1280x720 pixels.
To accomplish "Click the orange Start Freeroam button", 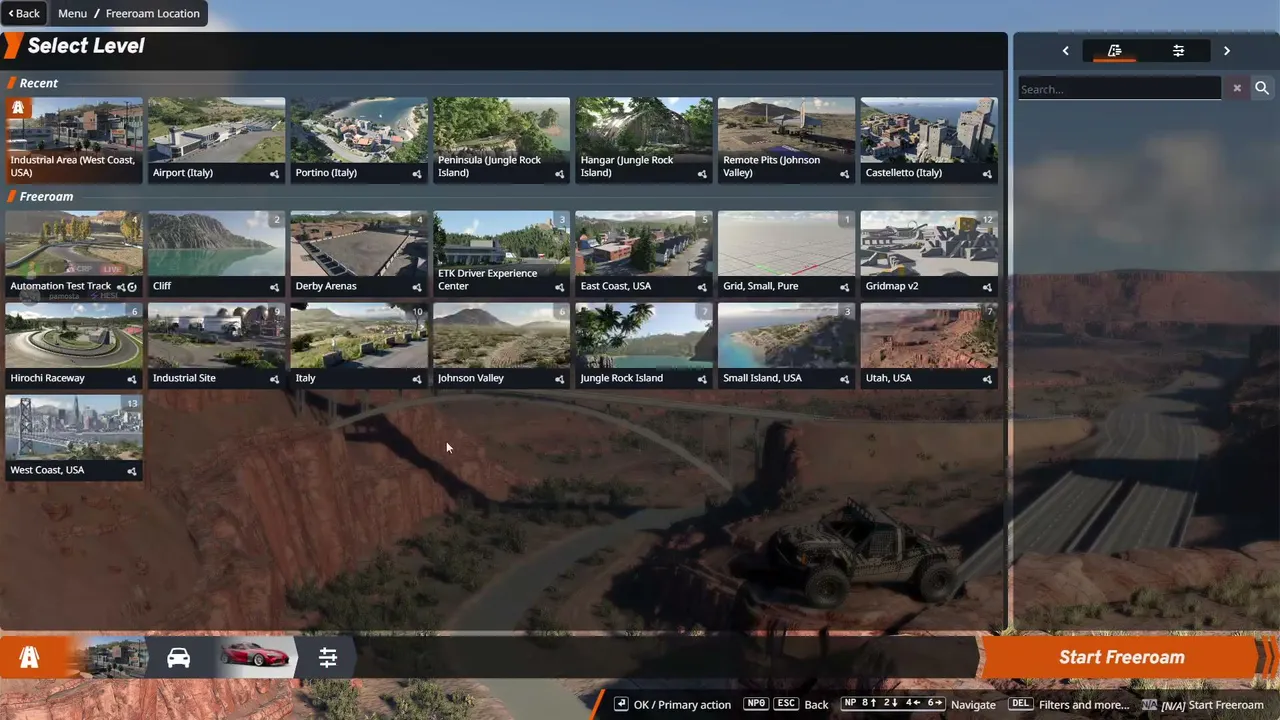I will coord(1122,657).
